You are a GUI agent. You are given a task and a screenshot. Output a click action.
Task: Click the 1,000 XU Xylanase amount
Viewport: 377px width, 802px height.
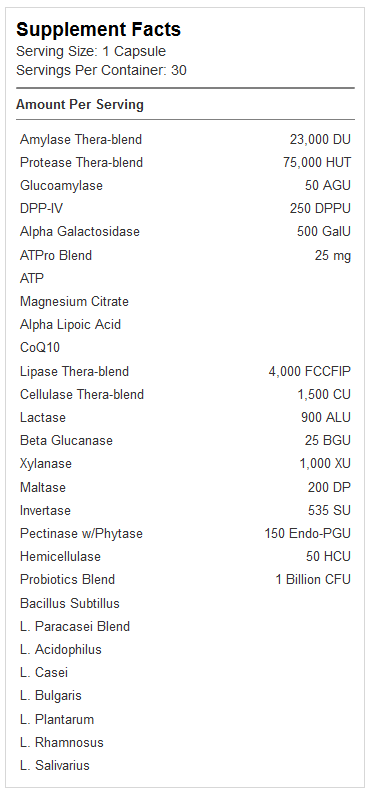tap(325, 464)
